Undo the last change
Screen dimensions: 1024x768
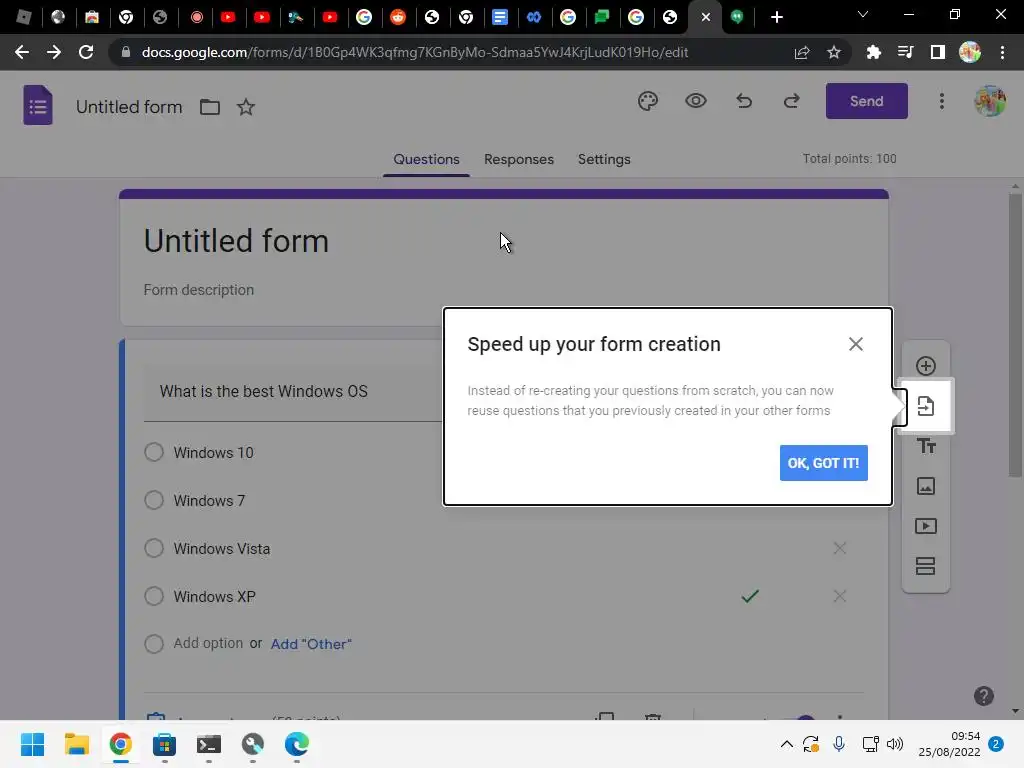(744, 101)
